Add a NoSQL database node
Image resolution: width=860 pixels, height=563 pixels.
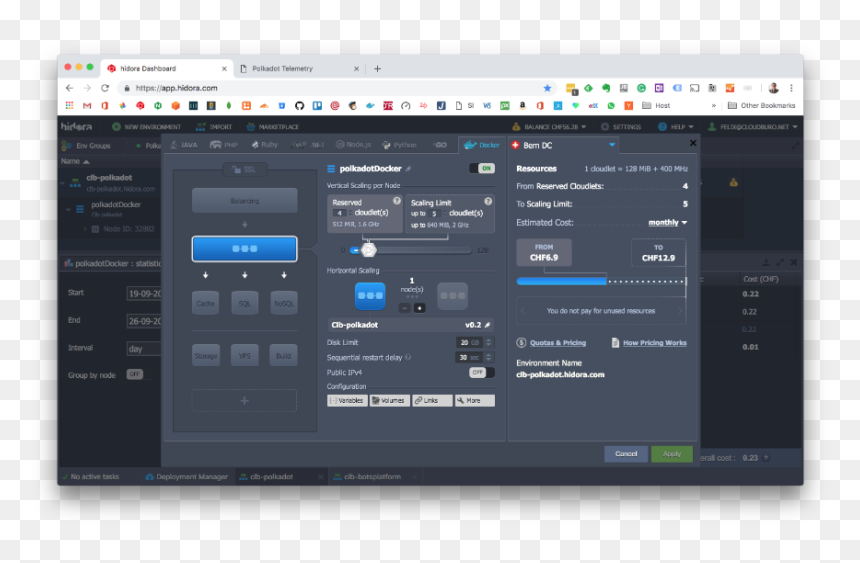pyautogui.click(x=284, y=303)
